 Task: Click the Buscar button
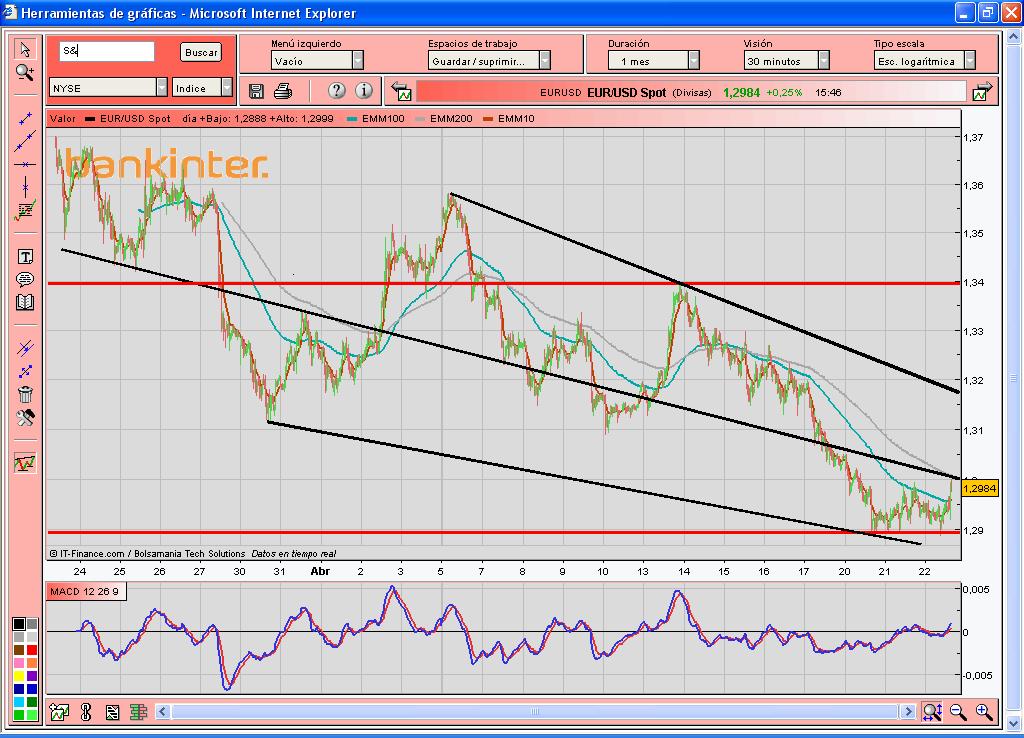point(200,52)
